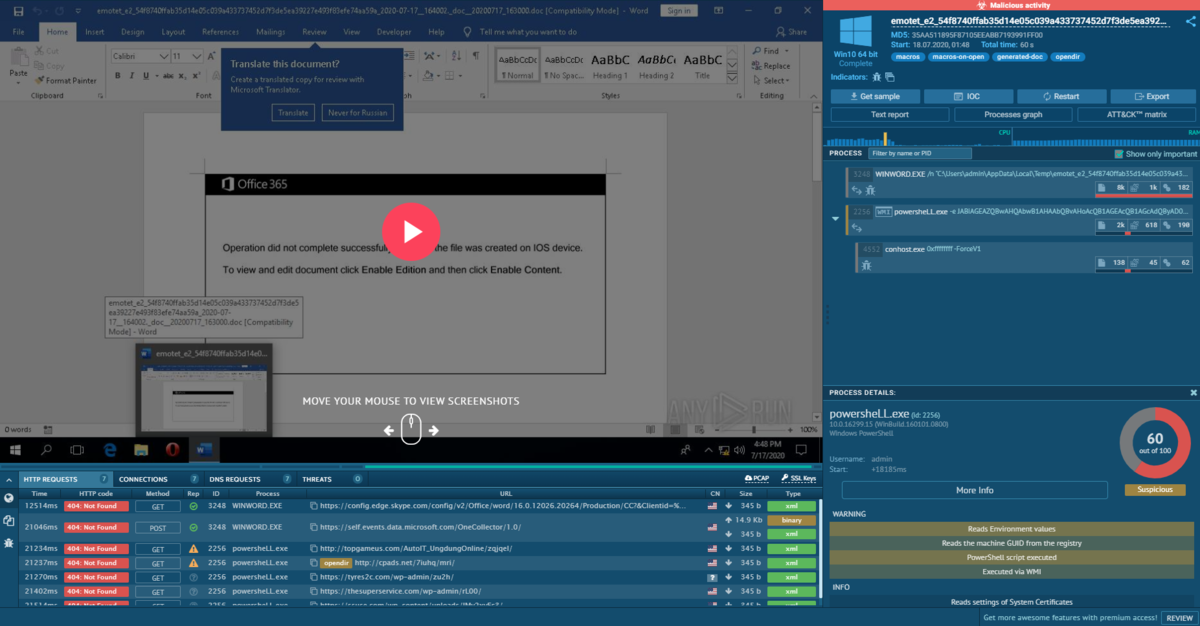Screen dimensions: 1200x626
Task: Click powershell.exe registry count 190
Action: point(1177,226)
